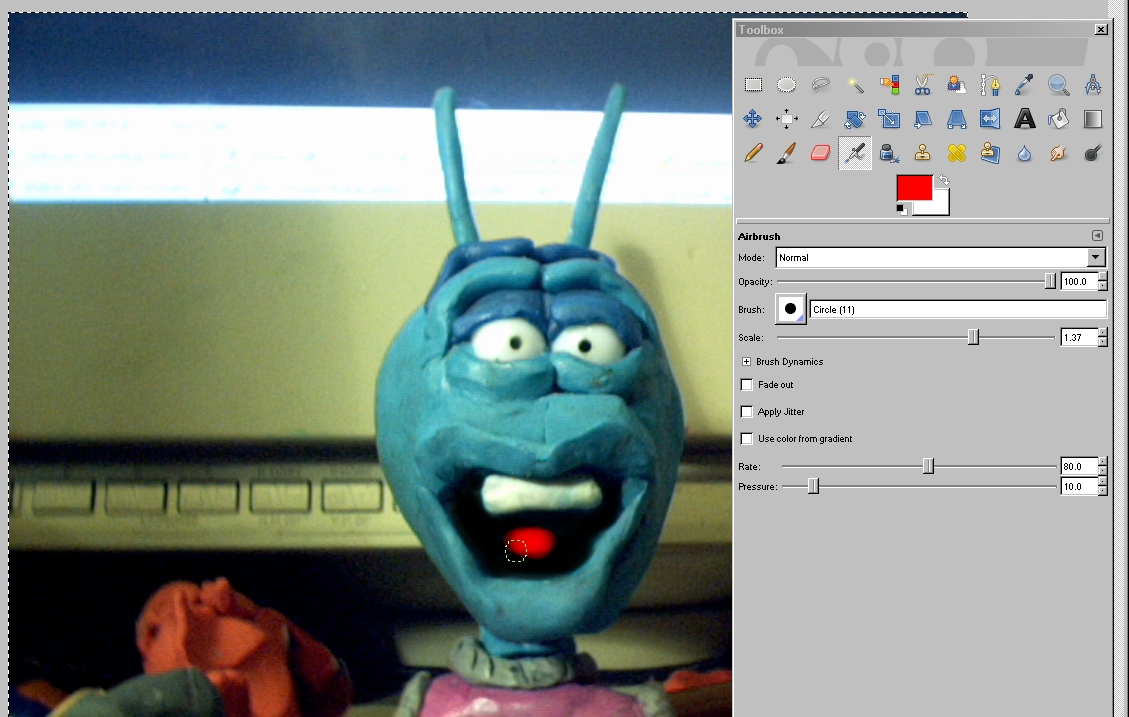Activate the Move tool
Viewport: 1129px width, 717px height.
click(753, 120)
